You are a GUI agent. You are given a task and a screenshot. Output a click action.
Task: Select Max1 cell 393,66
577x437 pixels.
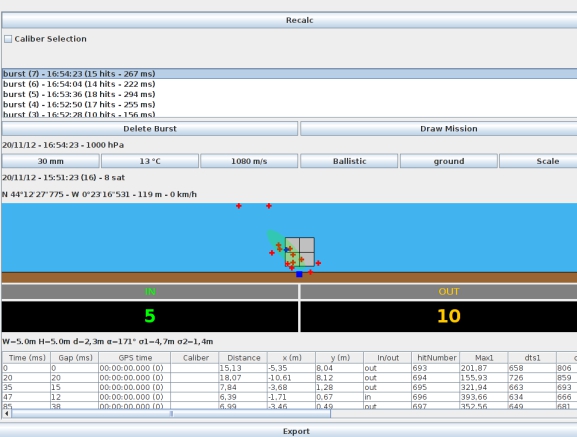484,397
